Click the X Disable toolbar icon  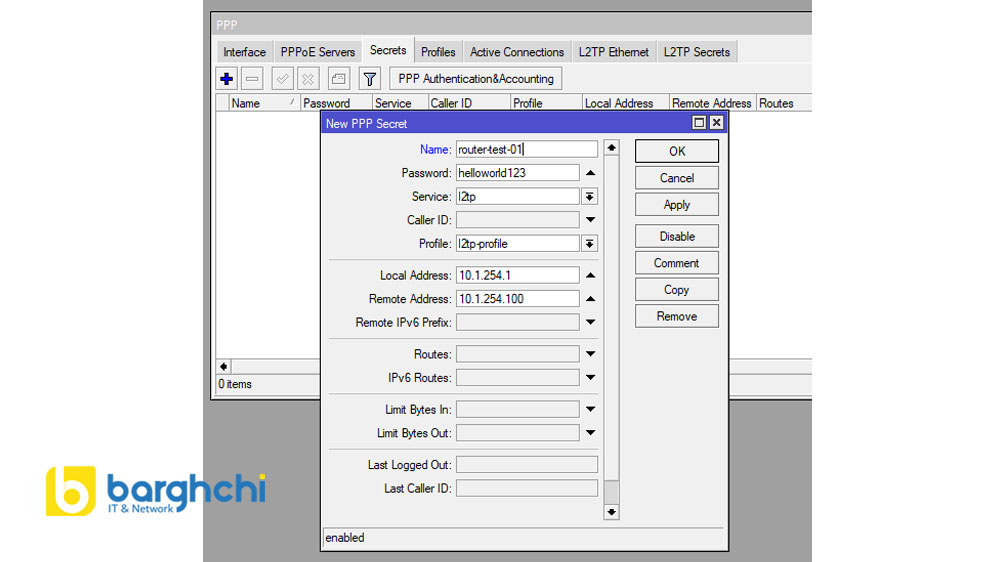tap(308, 79)
